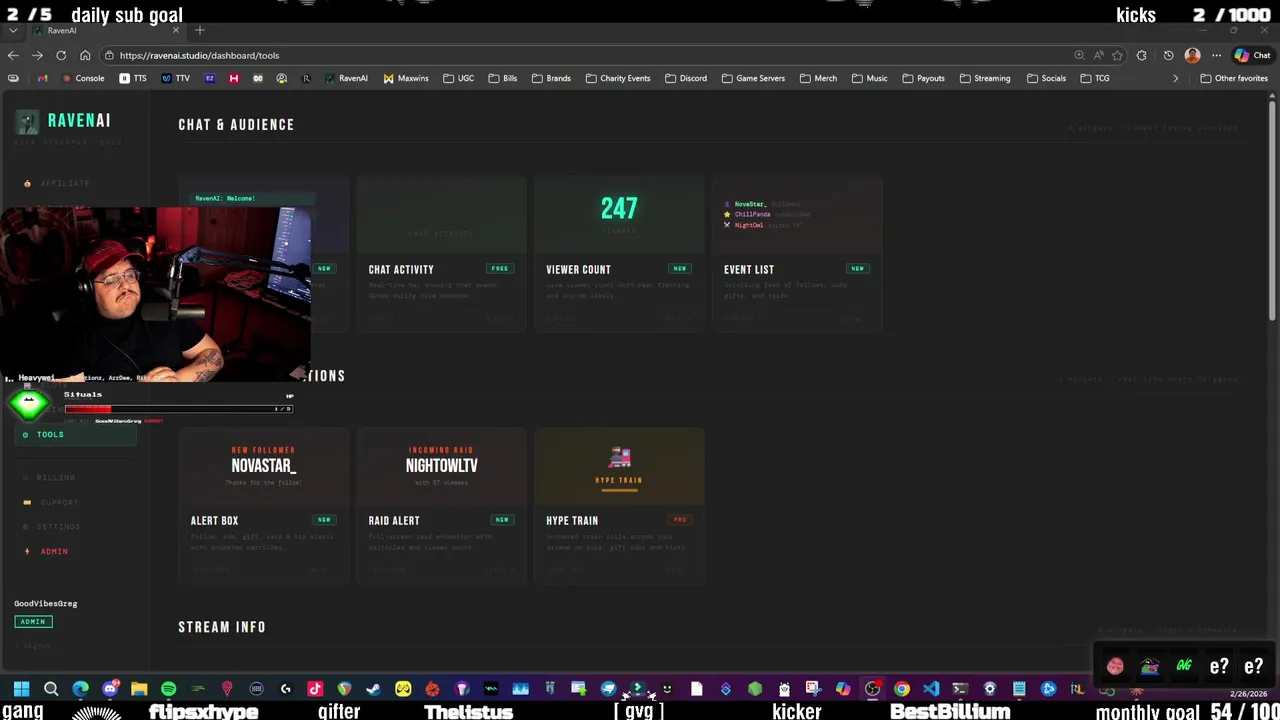Open a new browser tab
1280x720 pixels.
pyautogui.click(x=199, y=30)
